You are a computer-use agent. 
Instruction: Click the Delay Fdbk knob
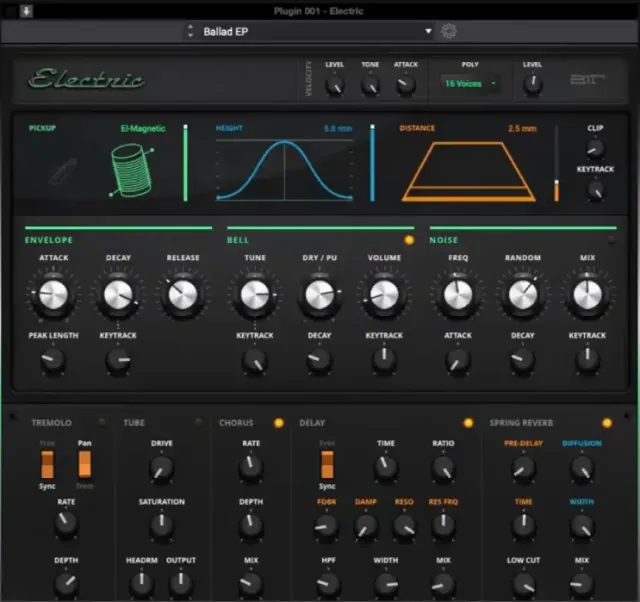326,526
